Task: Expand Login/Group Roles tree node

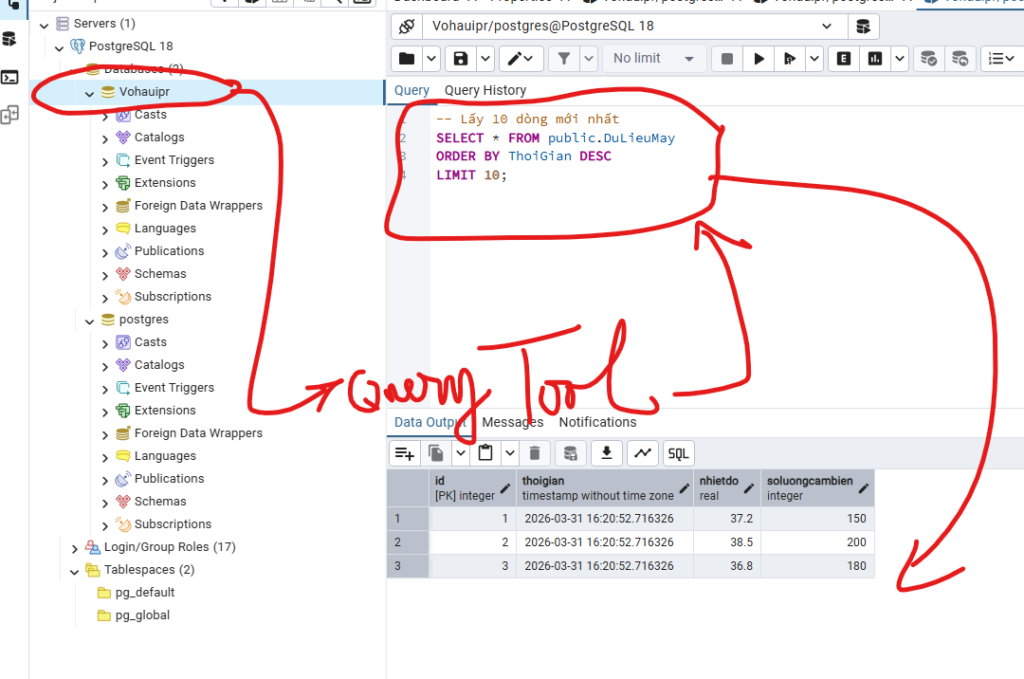Action: (75, 547)
